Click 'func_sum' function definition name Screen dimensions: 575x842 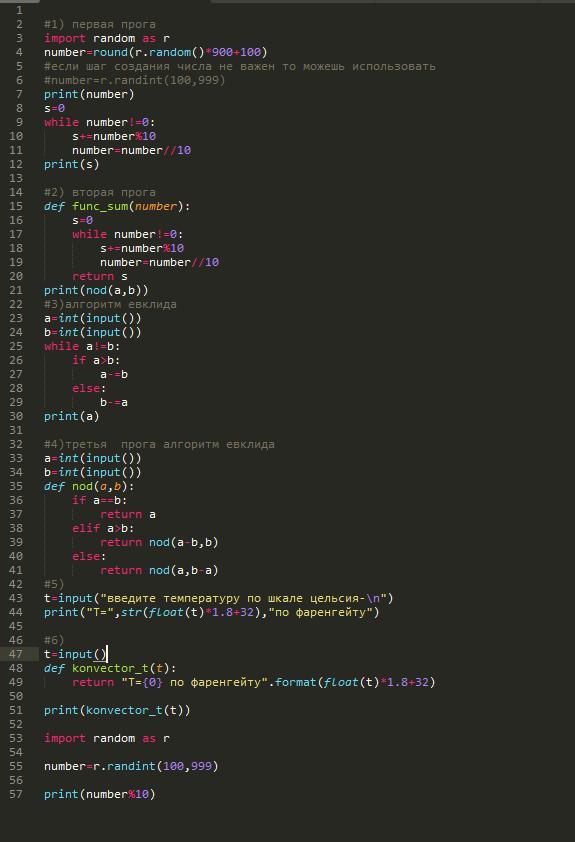coord(100,206)
